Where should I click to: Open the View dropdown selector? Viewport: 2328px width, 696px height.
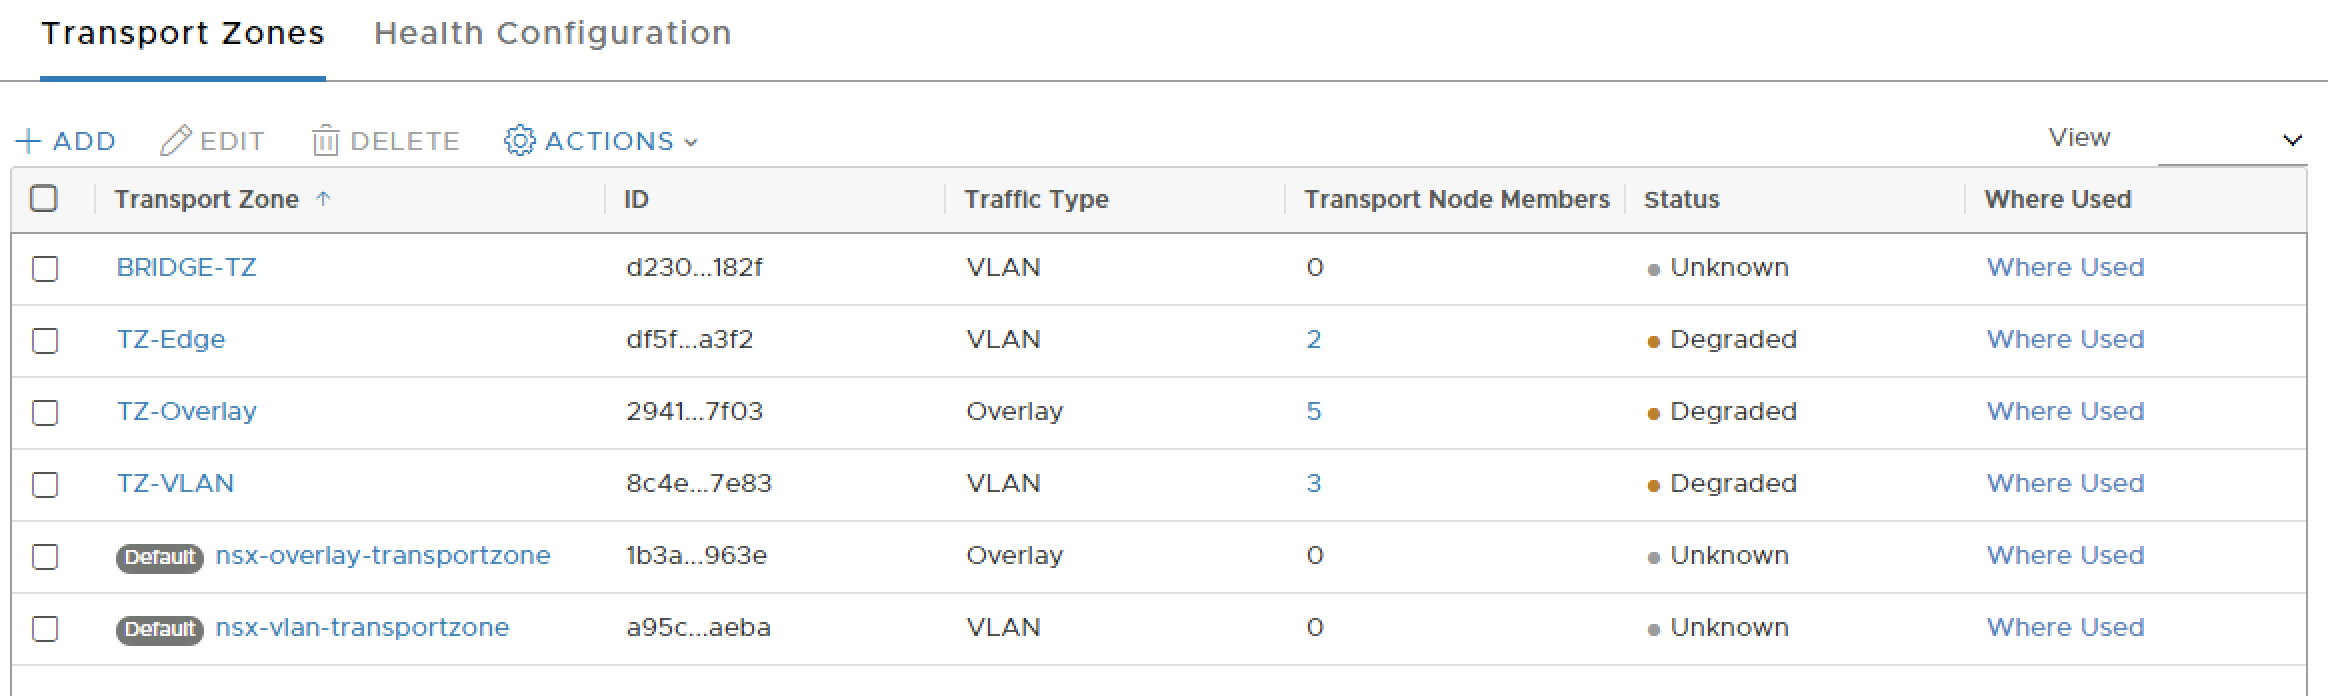pos(2232,140)
